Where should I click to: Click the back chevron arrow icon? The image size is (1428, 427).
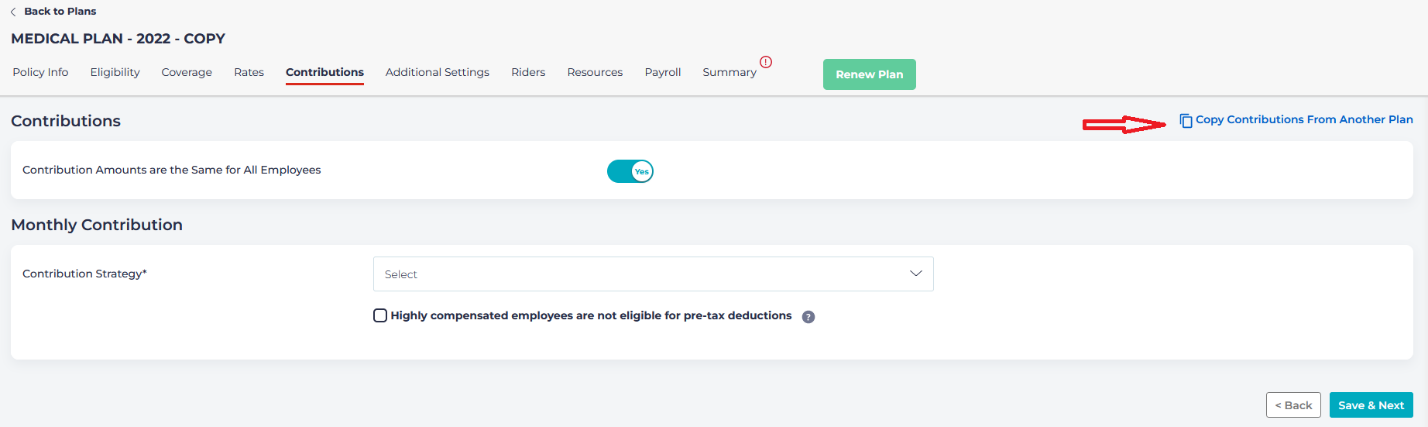13,12
